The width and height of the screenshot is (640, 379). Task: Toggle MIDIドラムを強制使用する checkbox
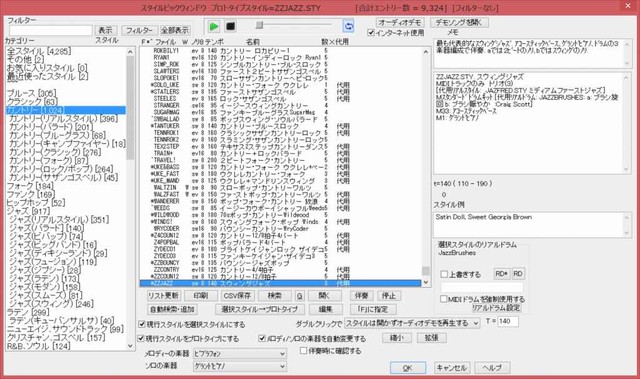coord(443,299)
